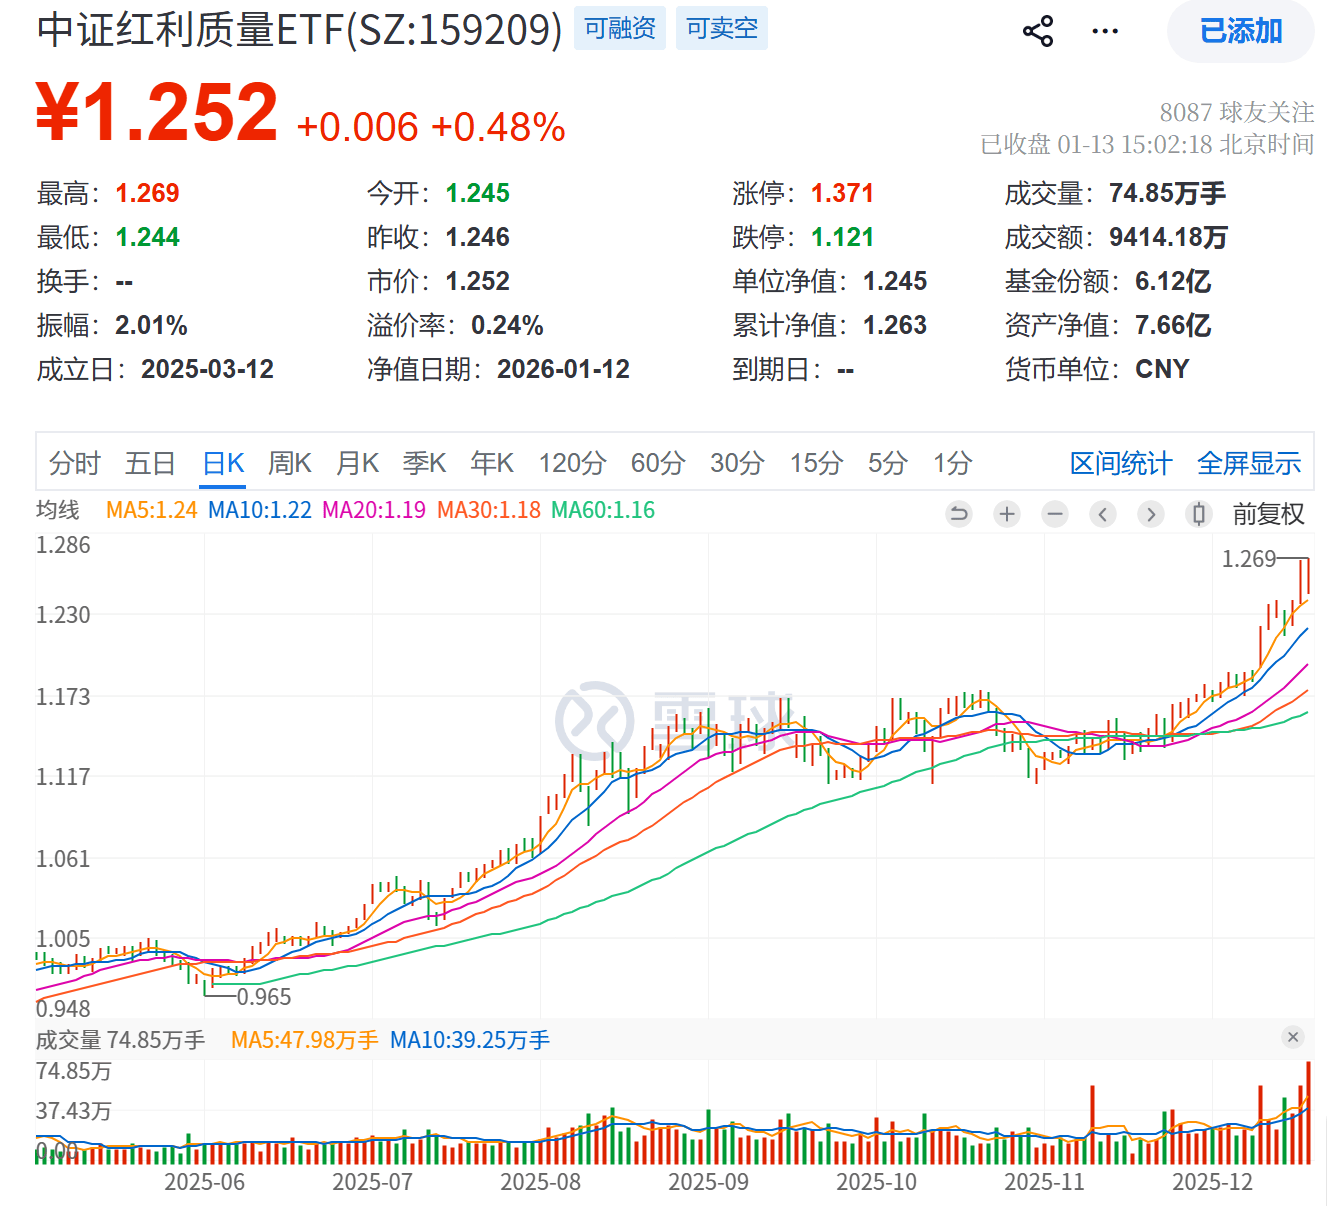
Task: Select the MA5 orange legend label
Action: point(151,509)
